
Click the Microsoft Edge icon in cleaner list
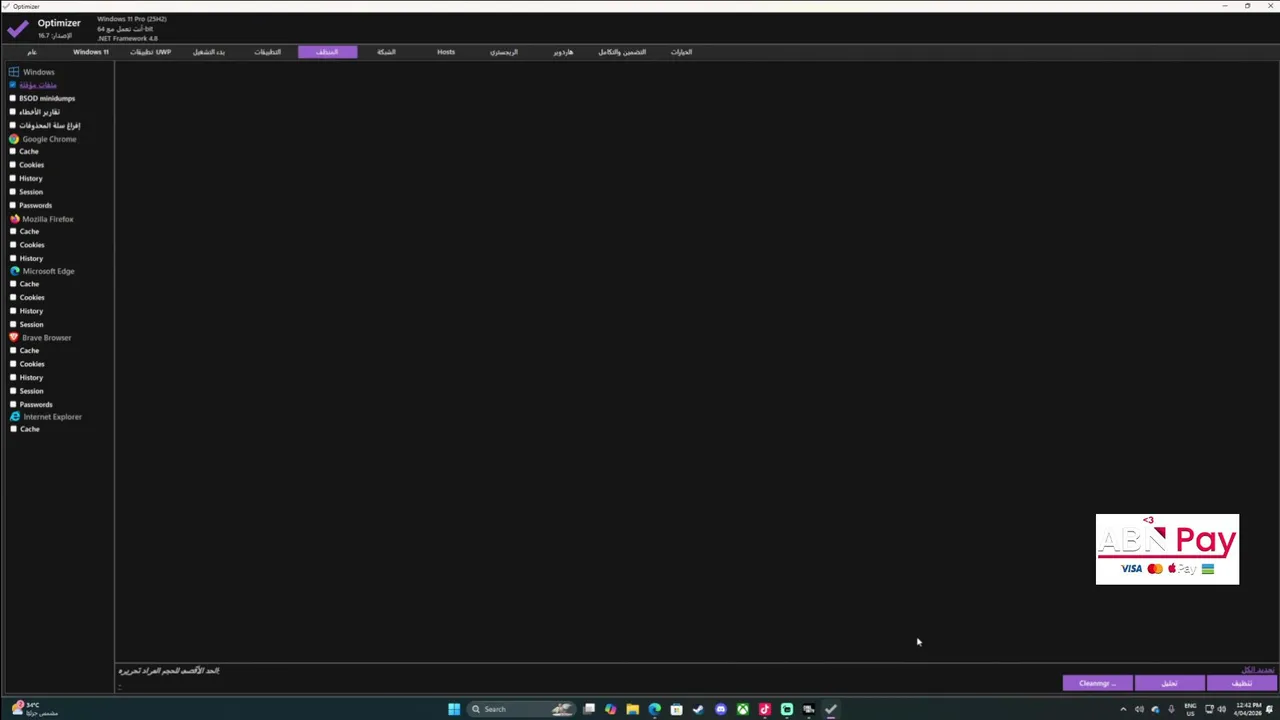click(14, 271)
